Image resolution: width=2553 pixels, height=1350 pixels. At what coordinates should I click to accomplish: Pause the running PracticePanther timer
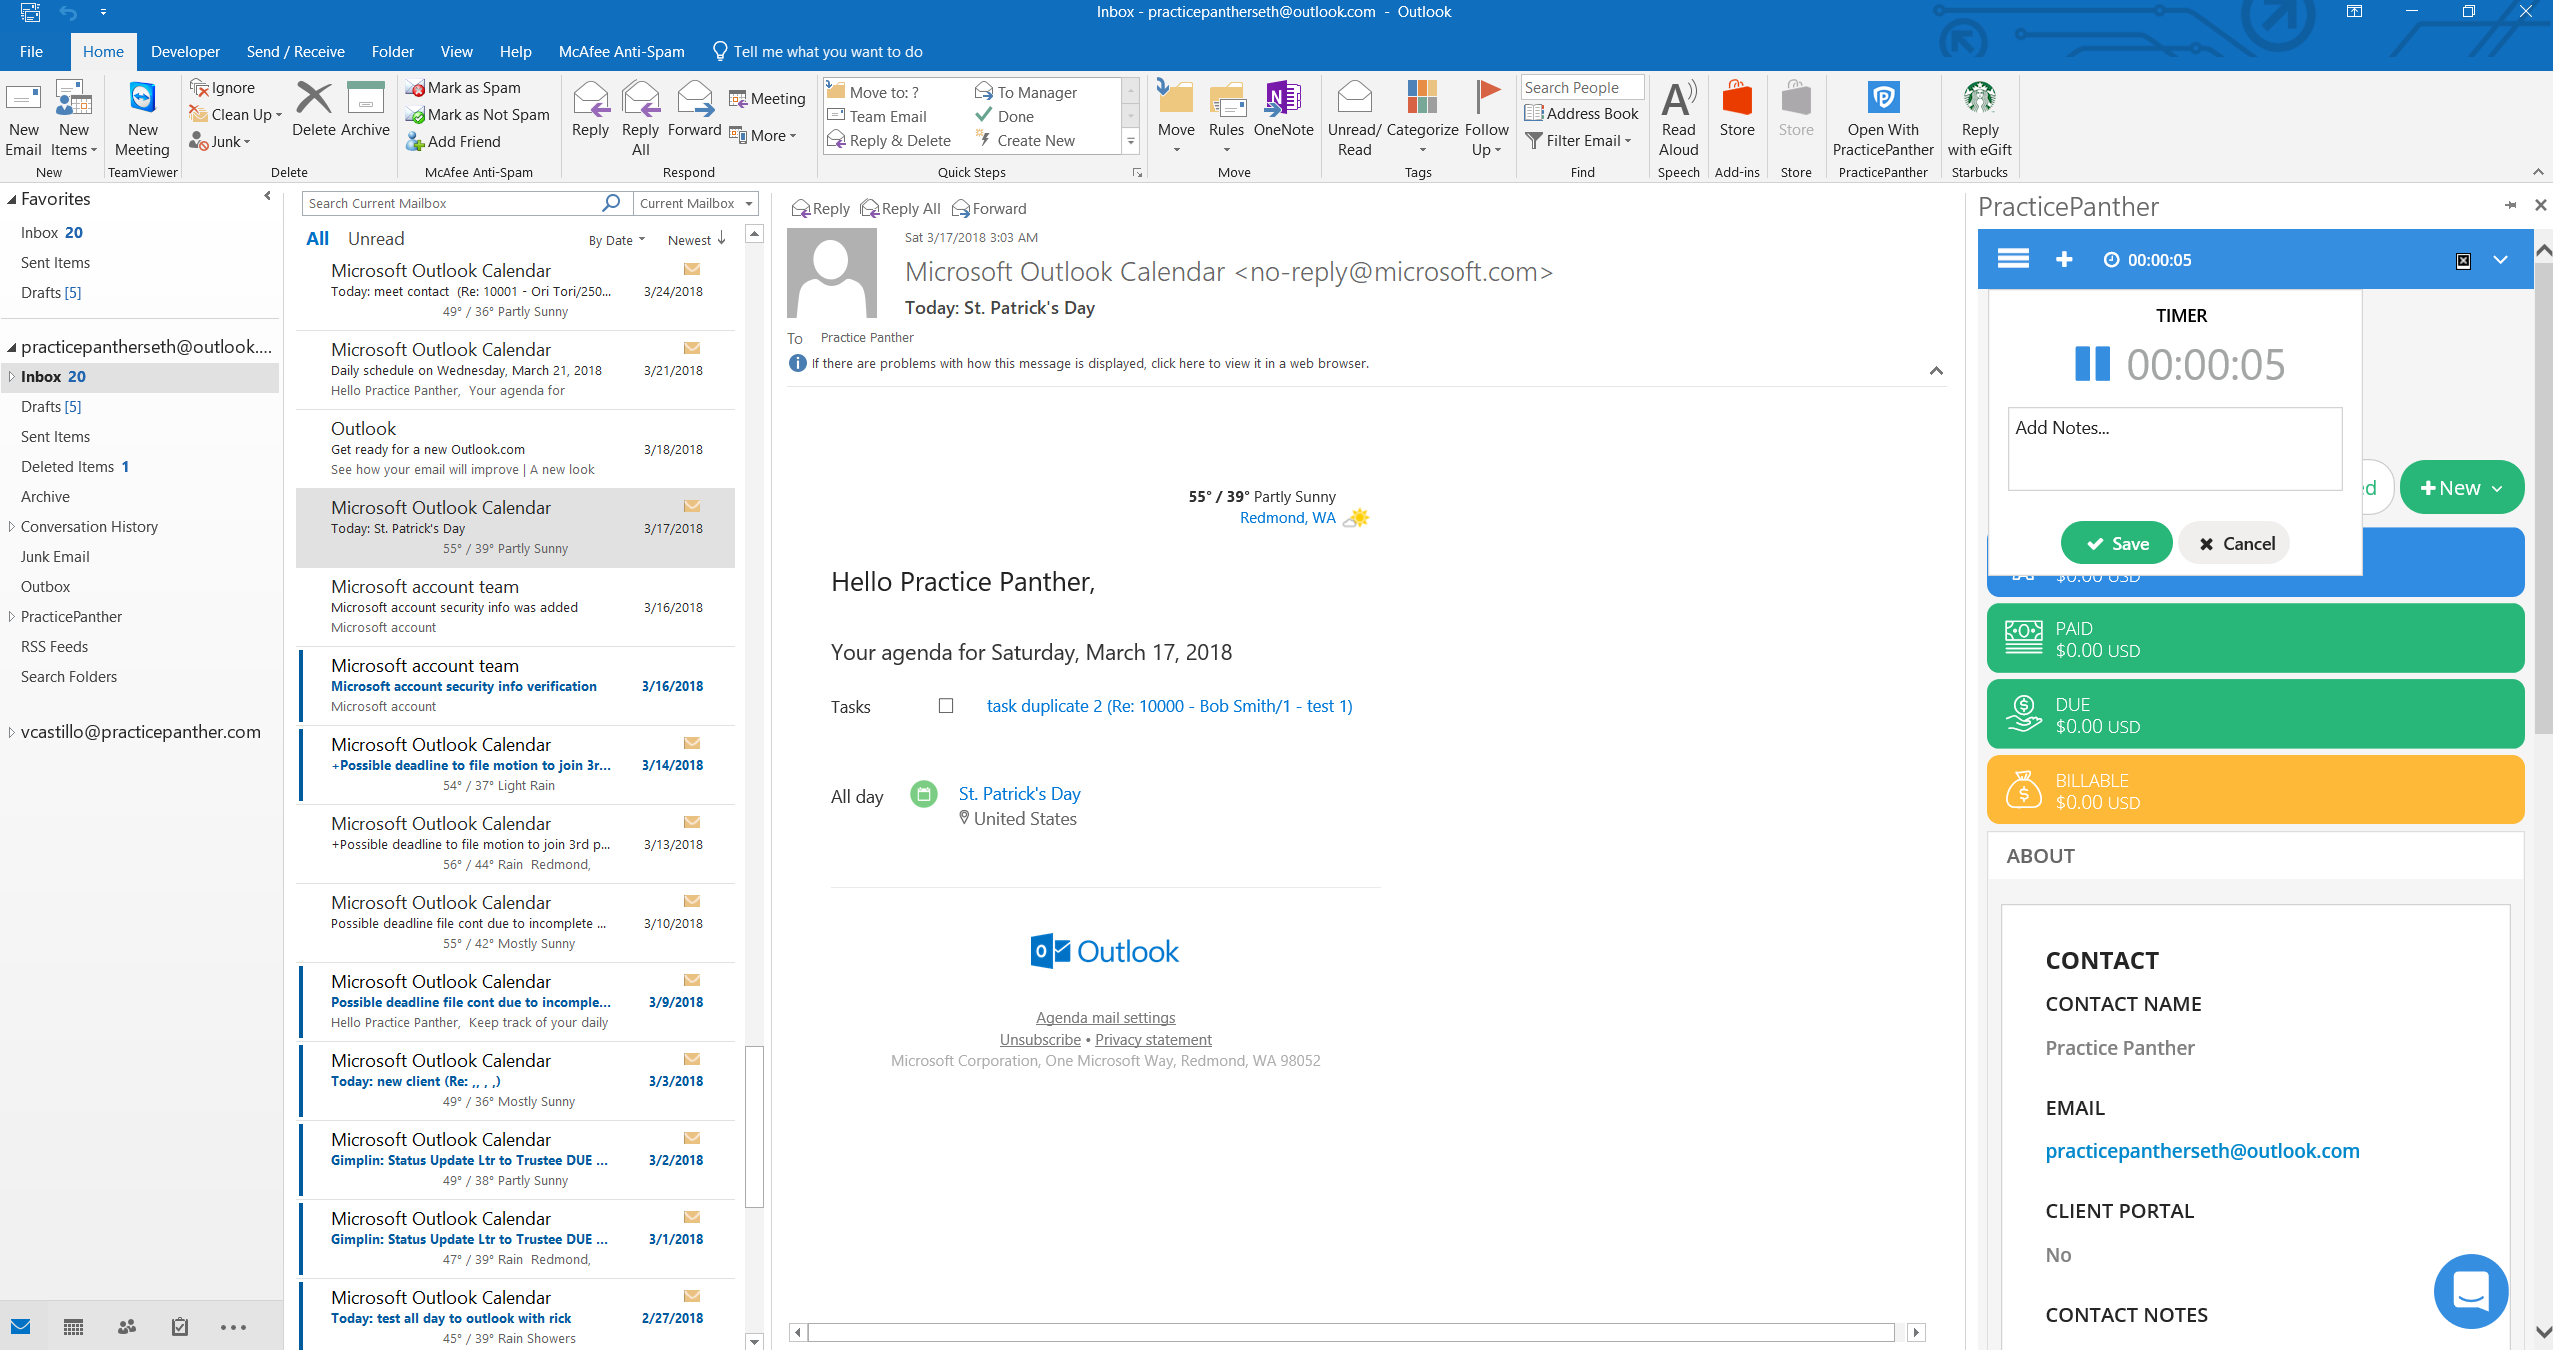point(2092,364)
